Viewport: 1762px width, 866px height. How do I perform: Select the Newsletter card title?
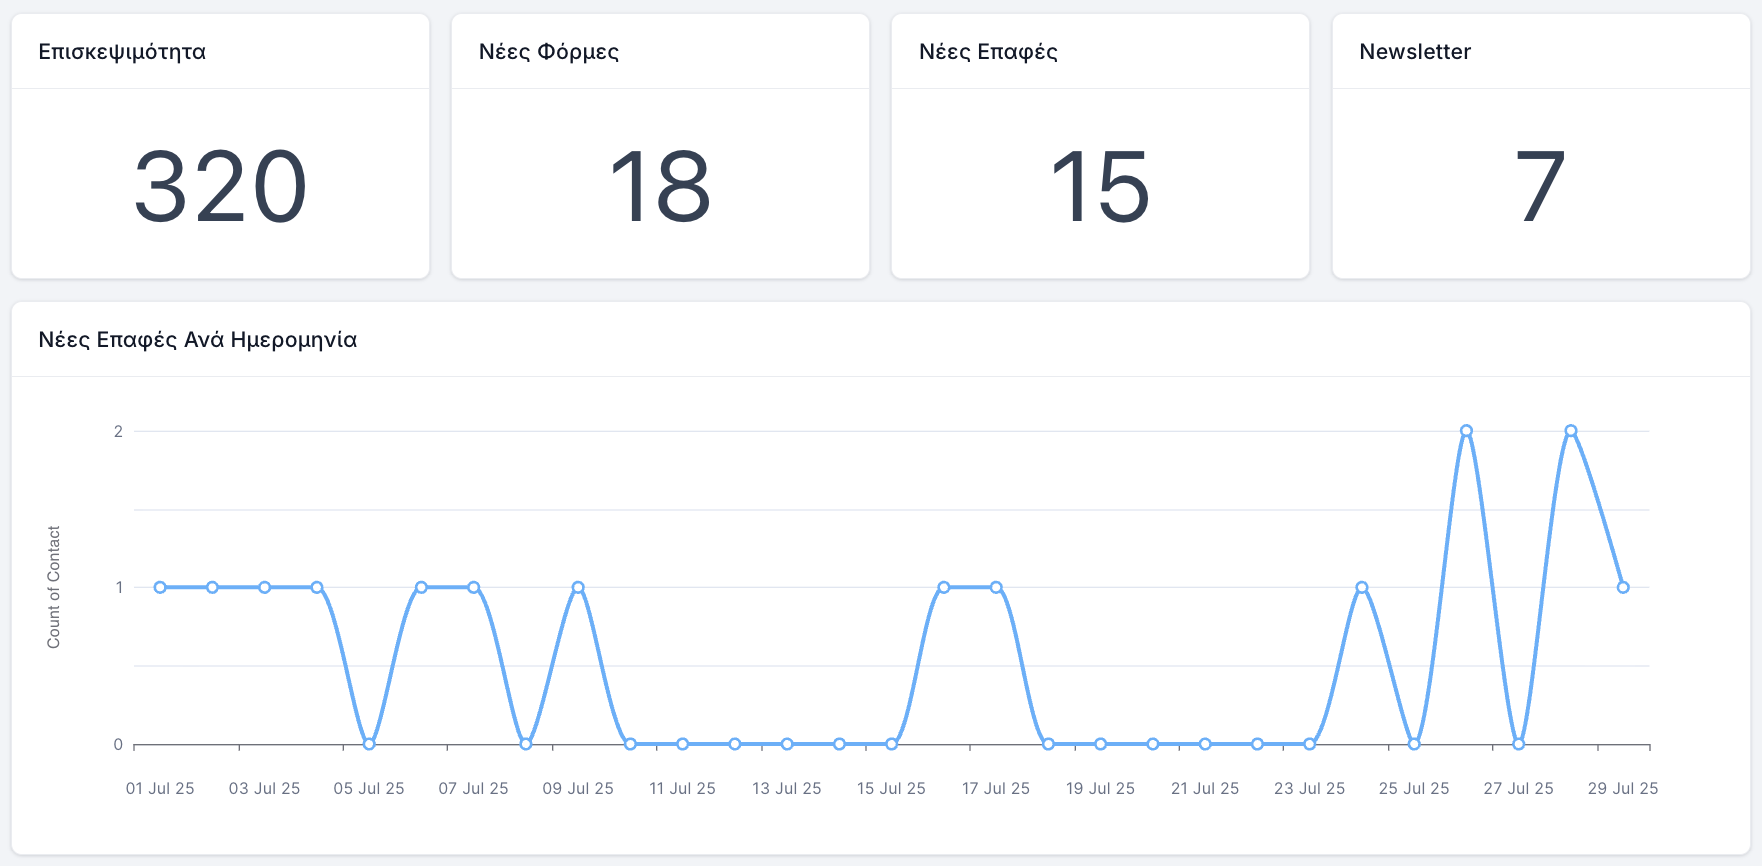1415,52
